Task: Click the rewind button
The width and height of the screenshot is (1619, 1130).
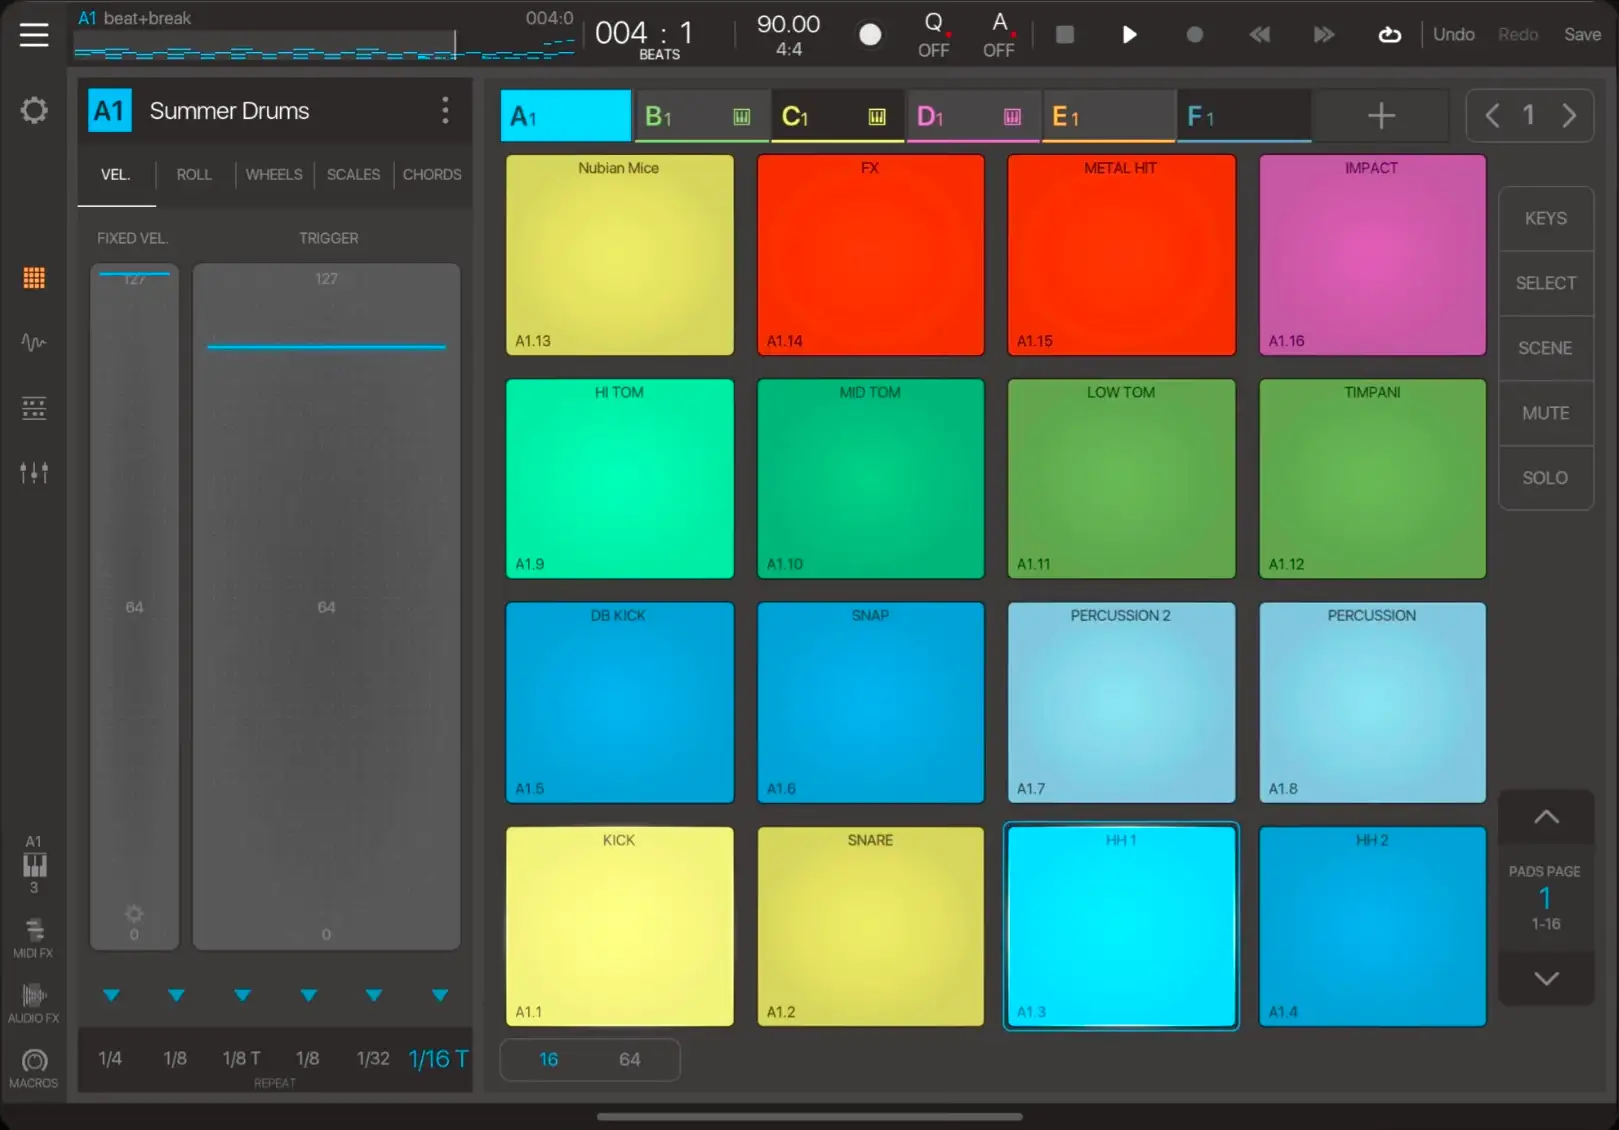Action: click(1260, 35)
